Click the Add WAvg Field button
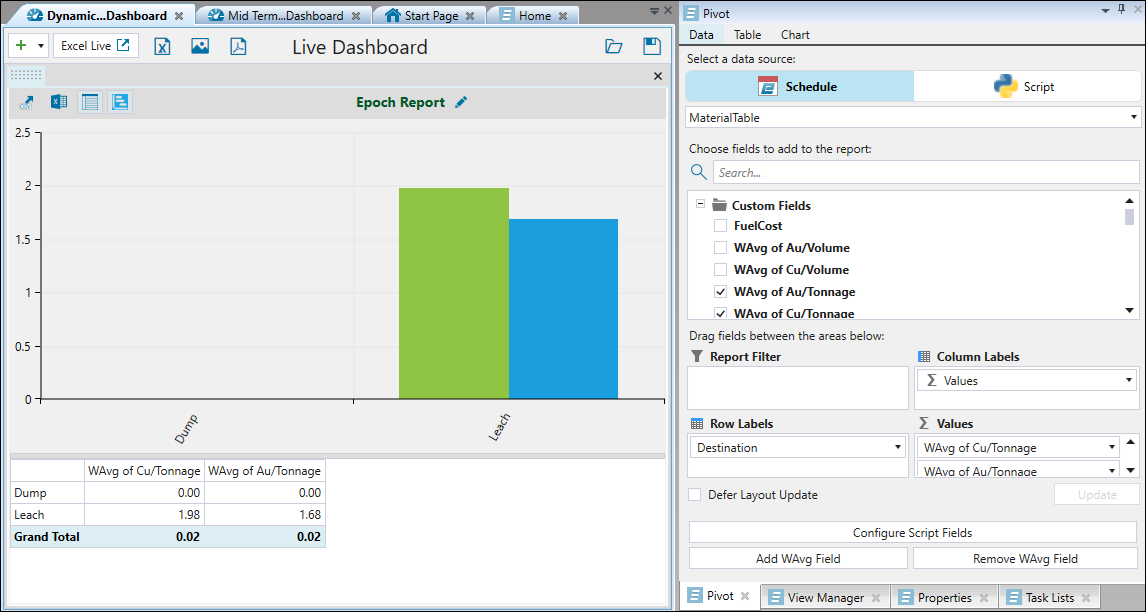The image size is (1146, 612). (x=798, y=559)
